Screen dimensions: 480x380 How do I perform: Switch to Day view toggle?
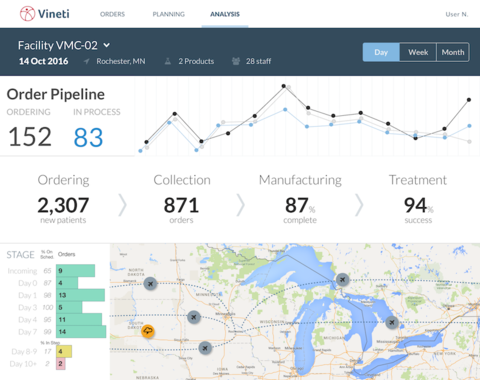(x=381, y=52)
